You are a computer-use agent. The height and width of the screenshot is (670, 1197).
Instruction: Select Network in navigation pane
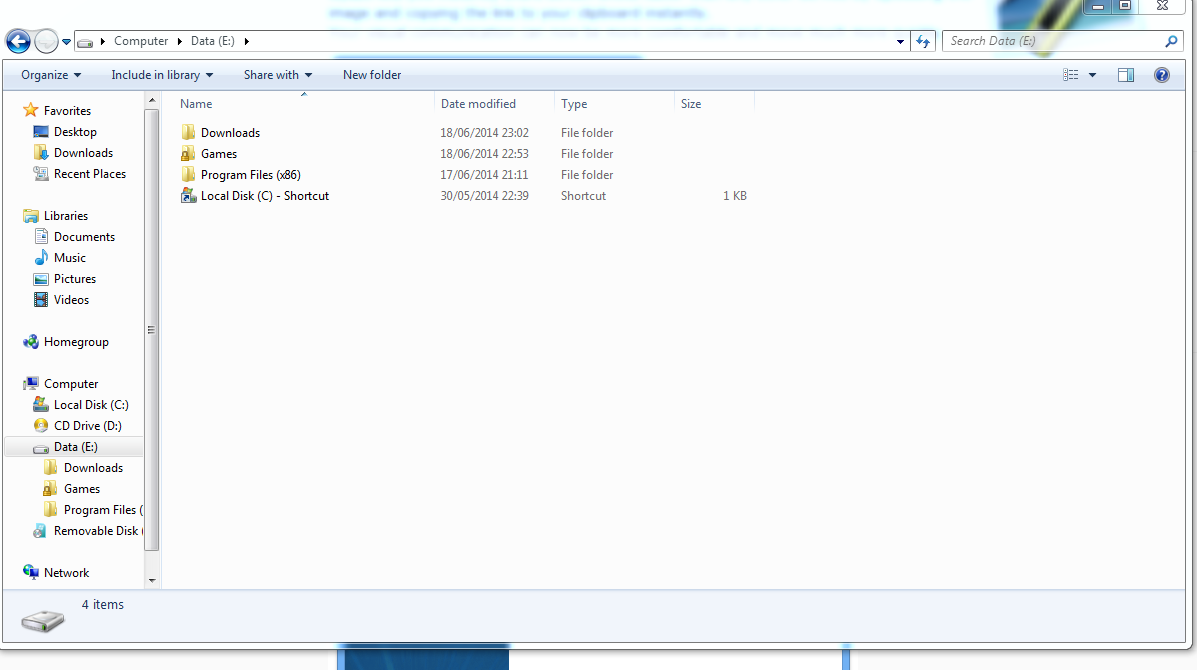click(66, 573)
